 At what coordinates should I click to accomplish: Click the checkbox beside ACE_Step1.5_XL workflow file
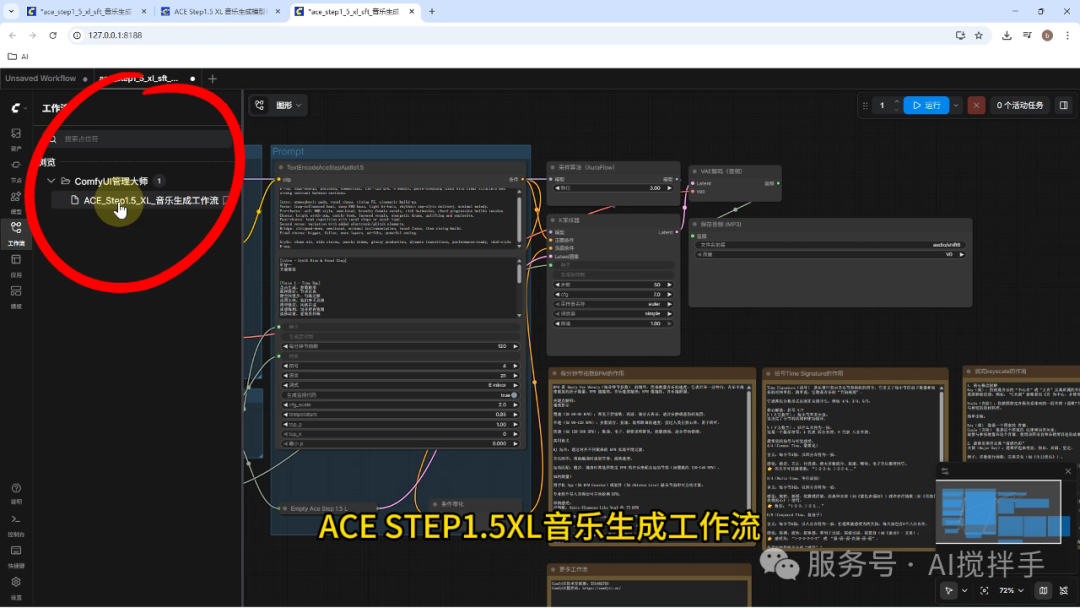pos(227,200)
